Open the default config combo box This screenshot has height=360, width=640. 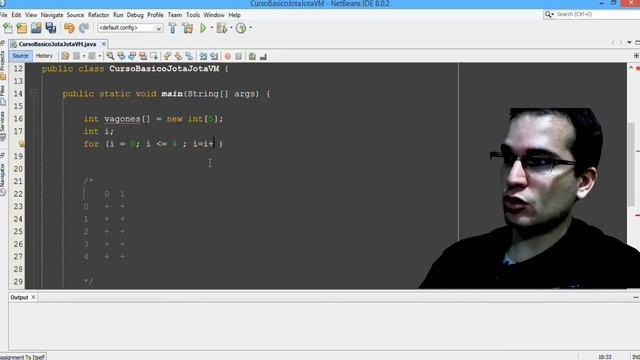pos(130,28)
